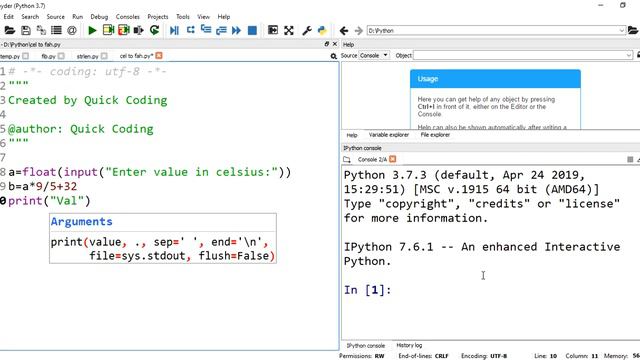The height and width of the screenshot is (360, 640).
Task: Open the Edit menu
Action: (x=8, y=17)
